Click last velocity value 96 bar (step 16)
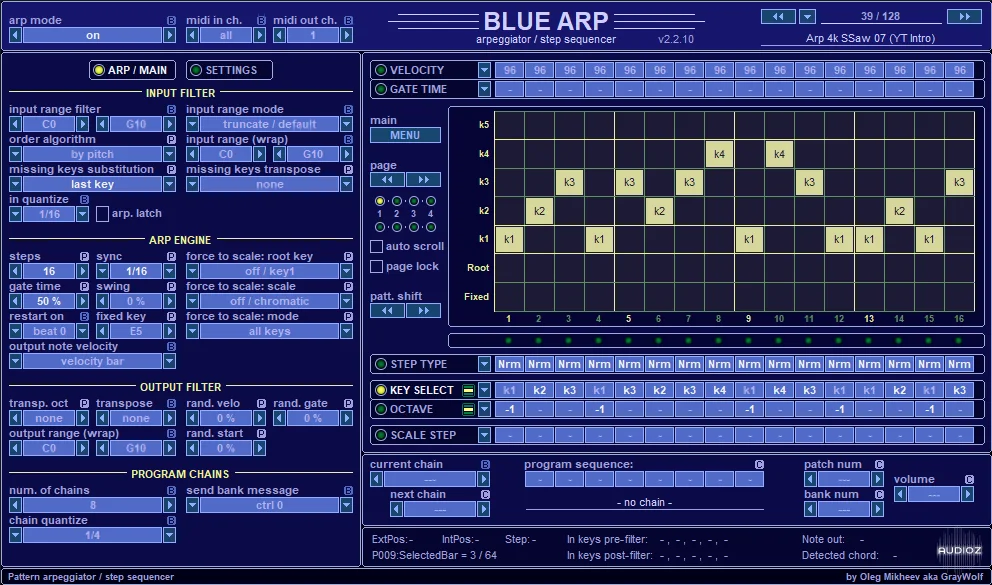 pos(960,70)
